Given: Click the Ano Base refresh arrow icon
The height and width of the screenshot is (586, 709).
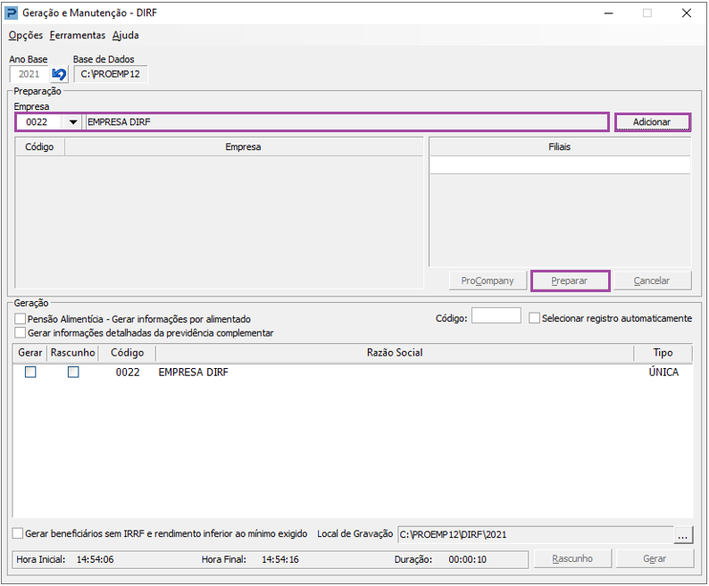Looking at the screenshot, I should [59, 75].
